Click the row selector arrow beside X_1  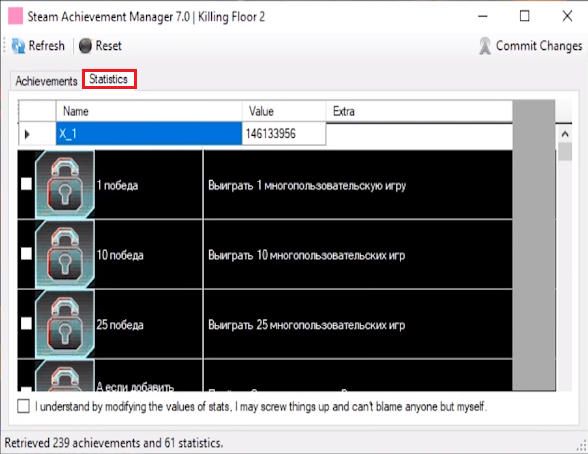[x=27, y=134]
